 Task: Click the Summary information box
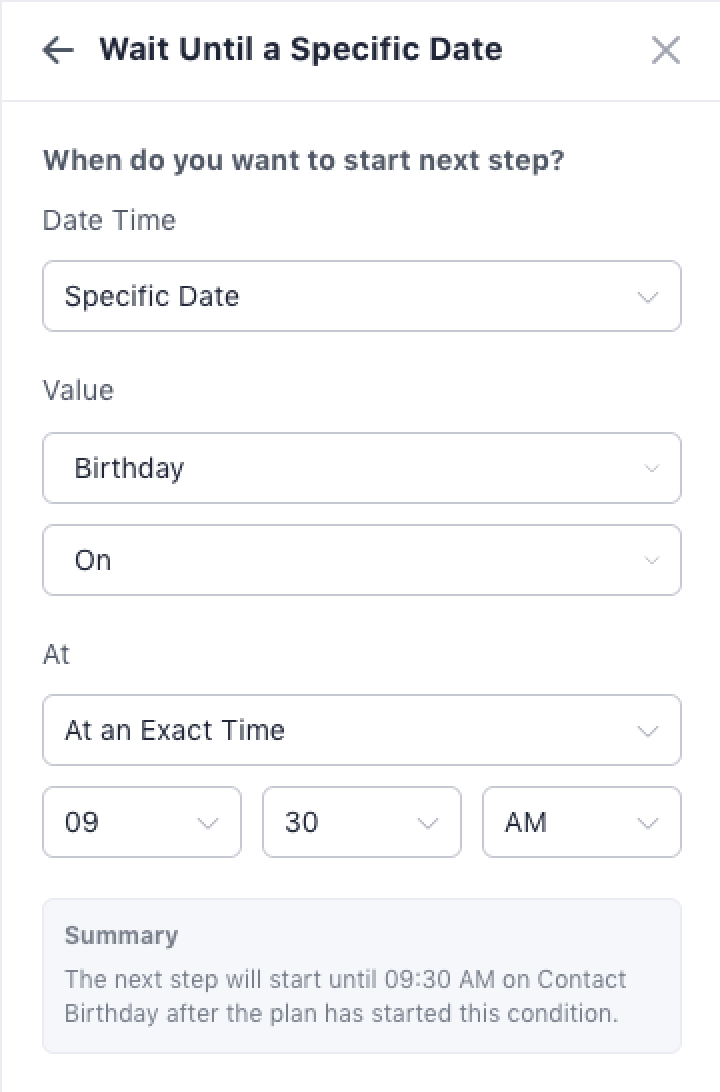pos(361,975)
